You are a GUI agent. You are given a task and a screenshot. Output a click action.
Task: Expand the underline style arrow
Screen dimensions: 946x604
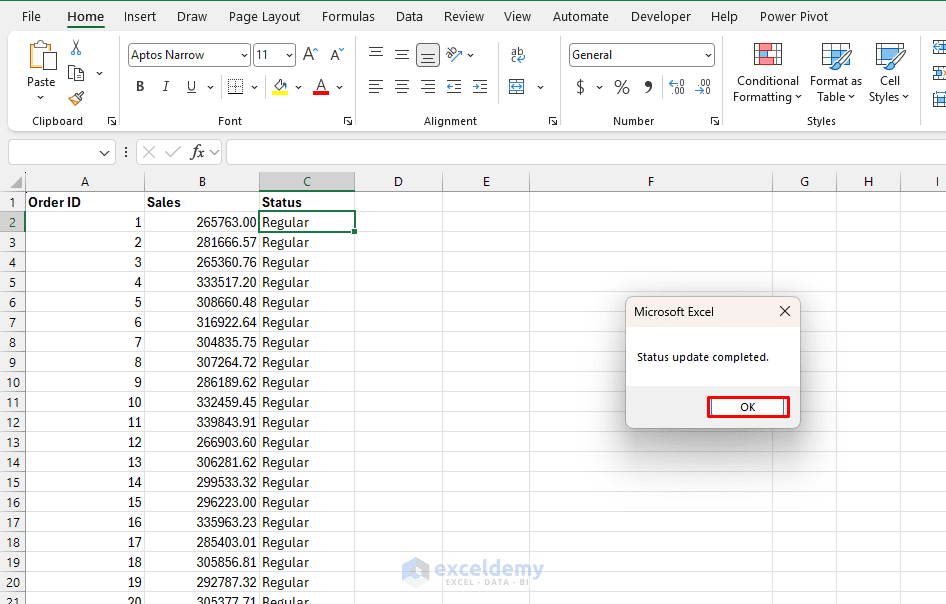[211, 87]
